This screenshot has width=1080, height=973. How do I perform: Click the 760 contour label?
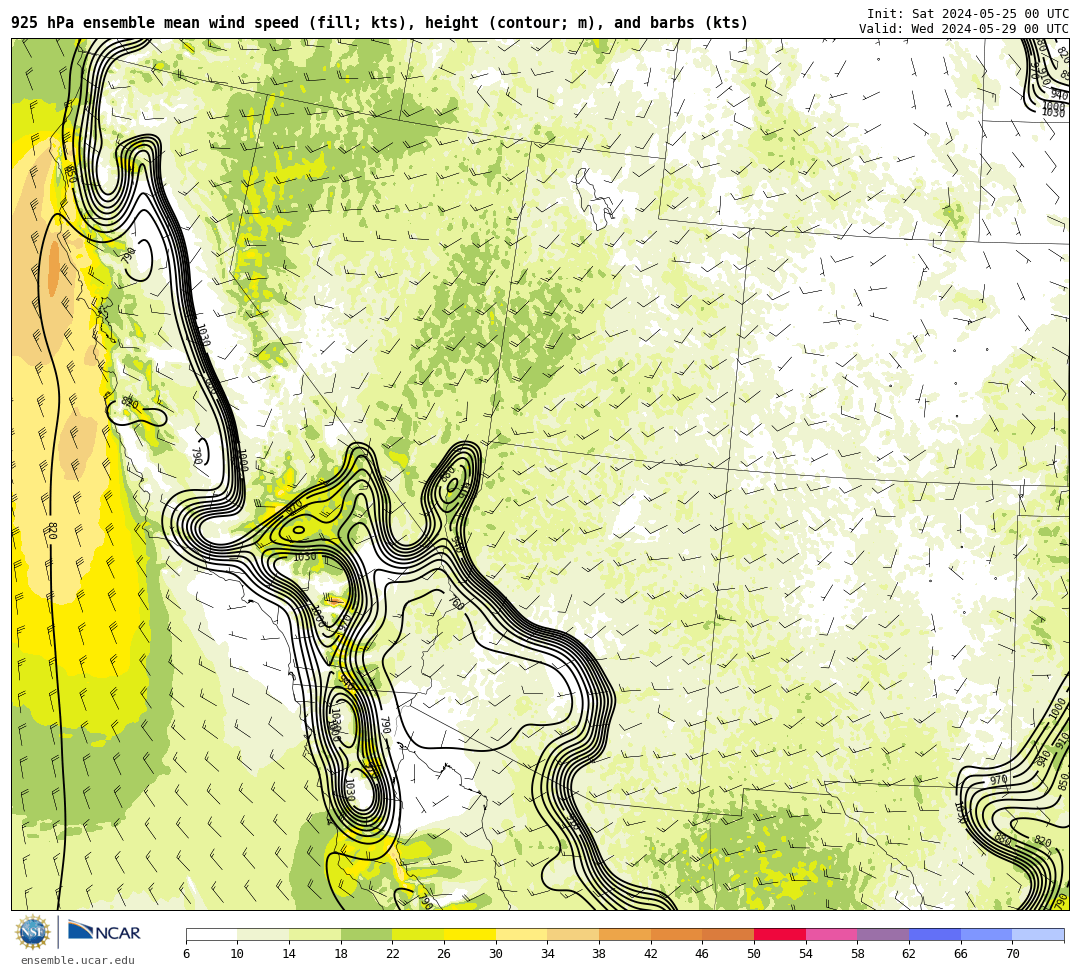pos(456,603)
